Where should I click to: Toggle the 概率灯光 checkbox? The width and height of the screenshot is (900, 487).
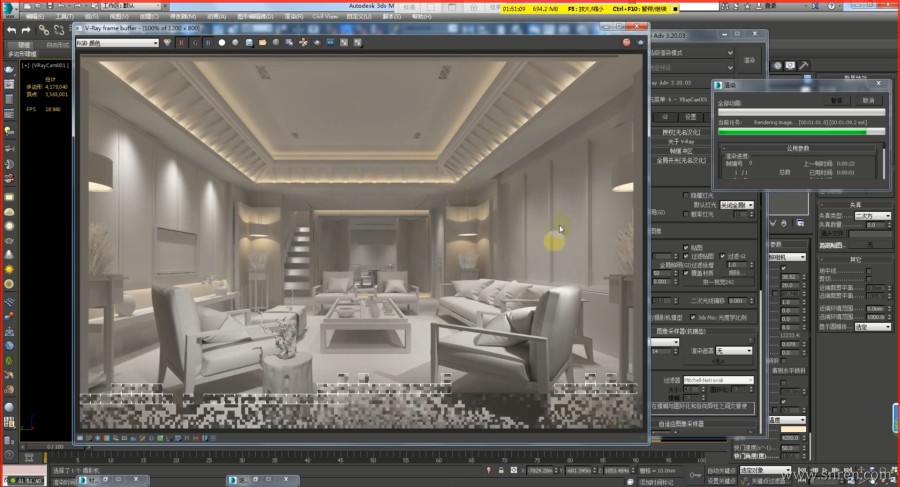click(x=686, y=214)
